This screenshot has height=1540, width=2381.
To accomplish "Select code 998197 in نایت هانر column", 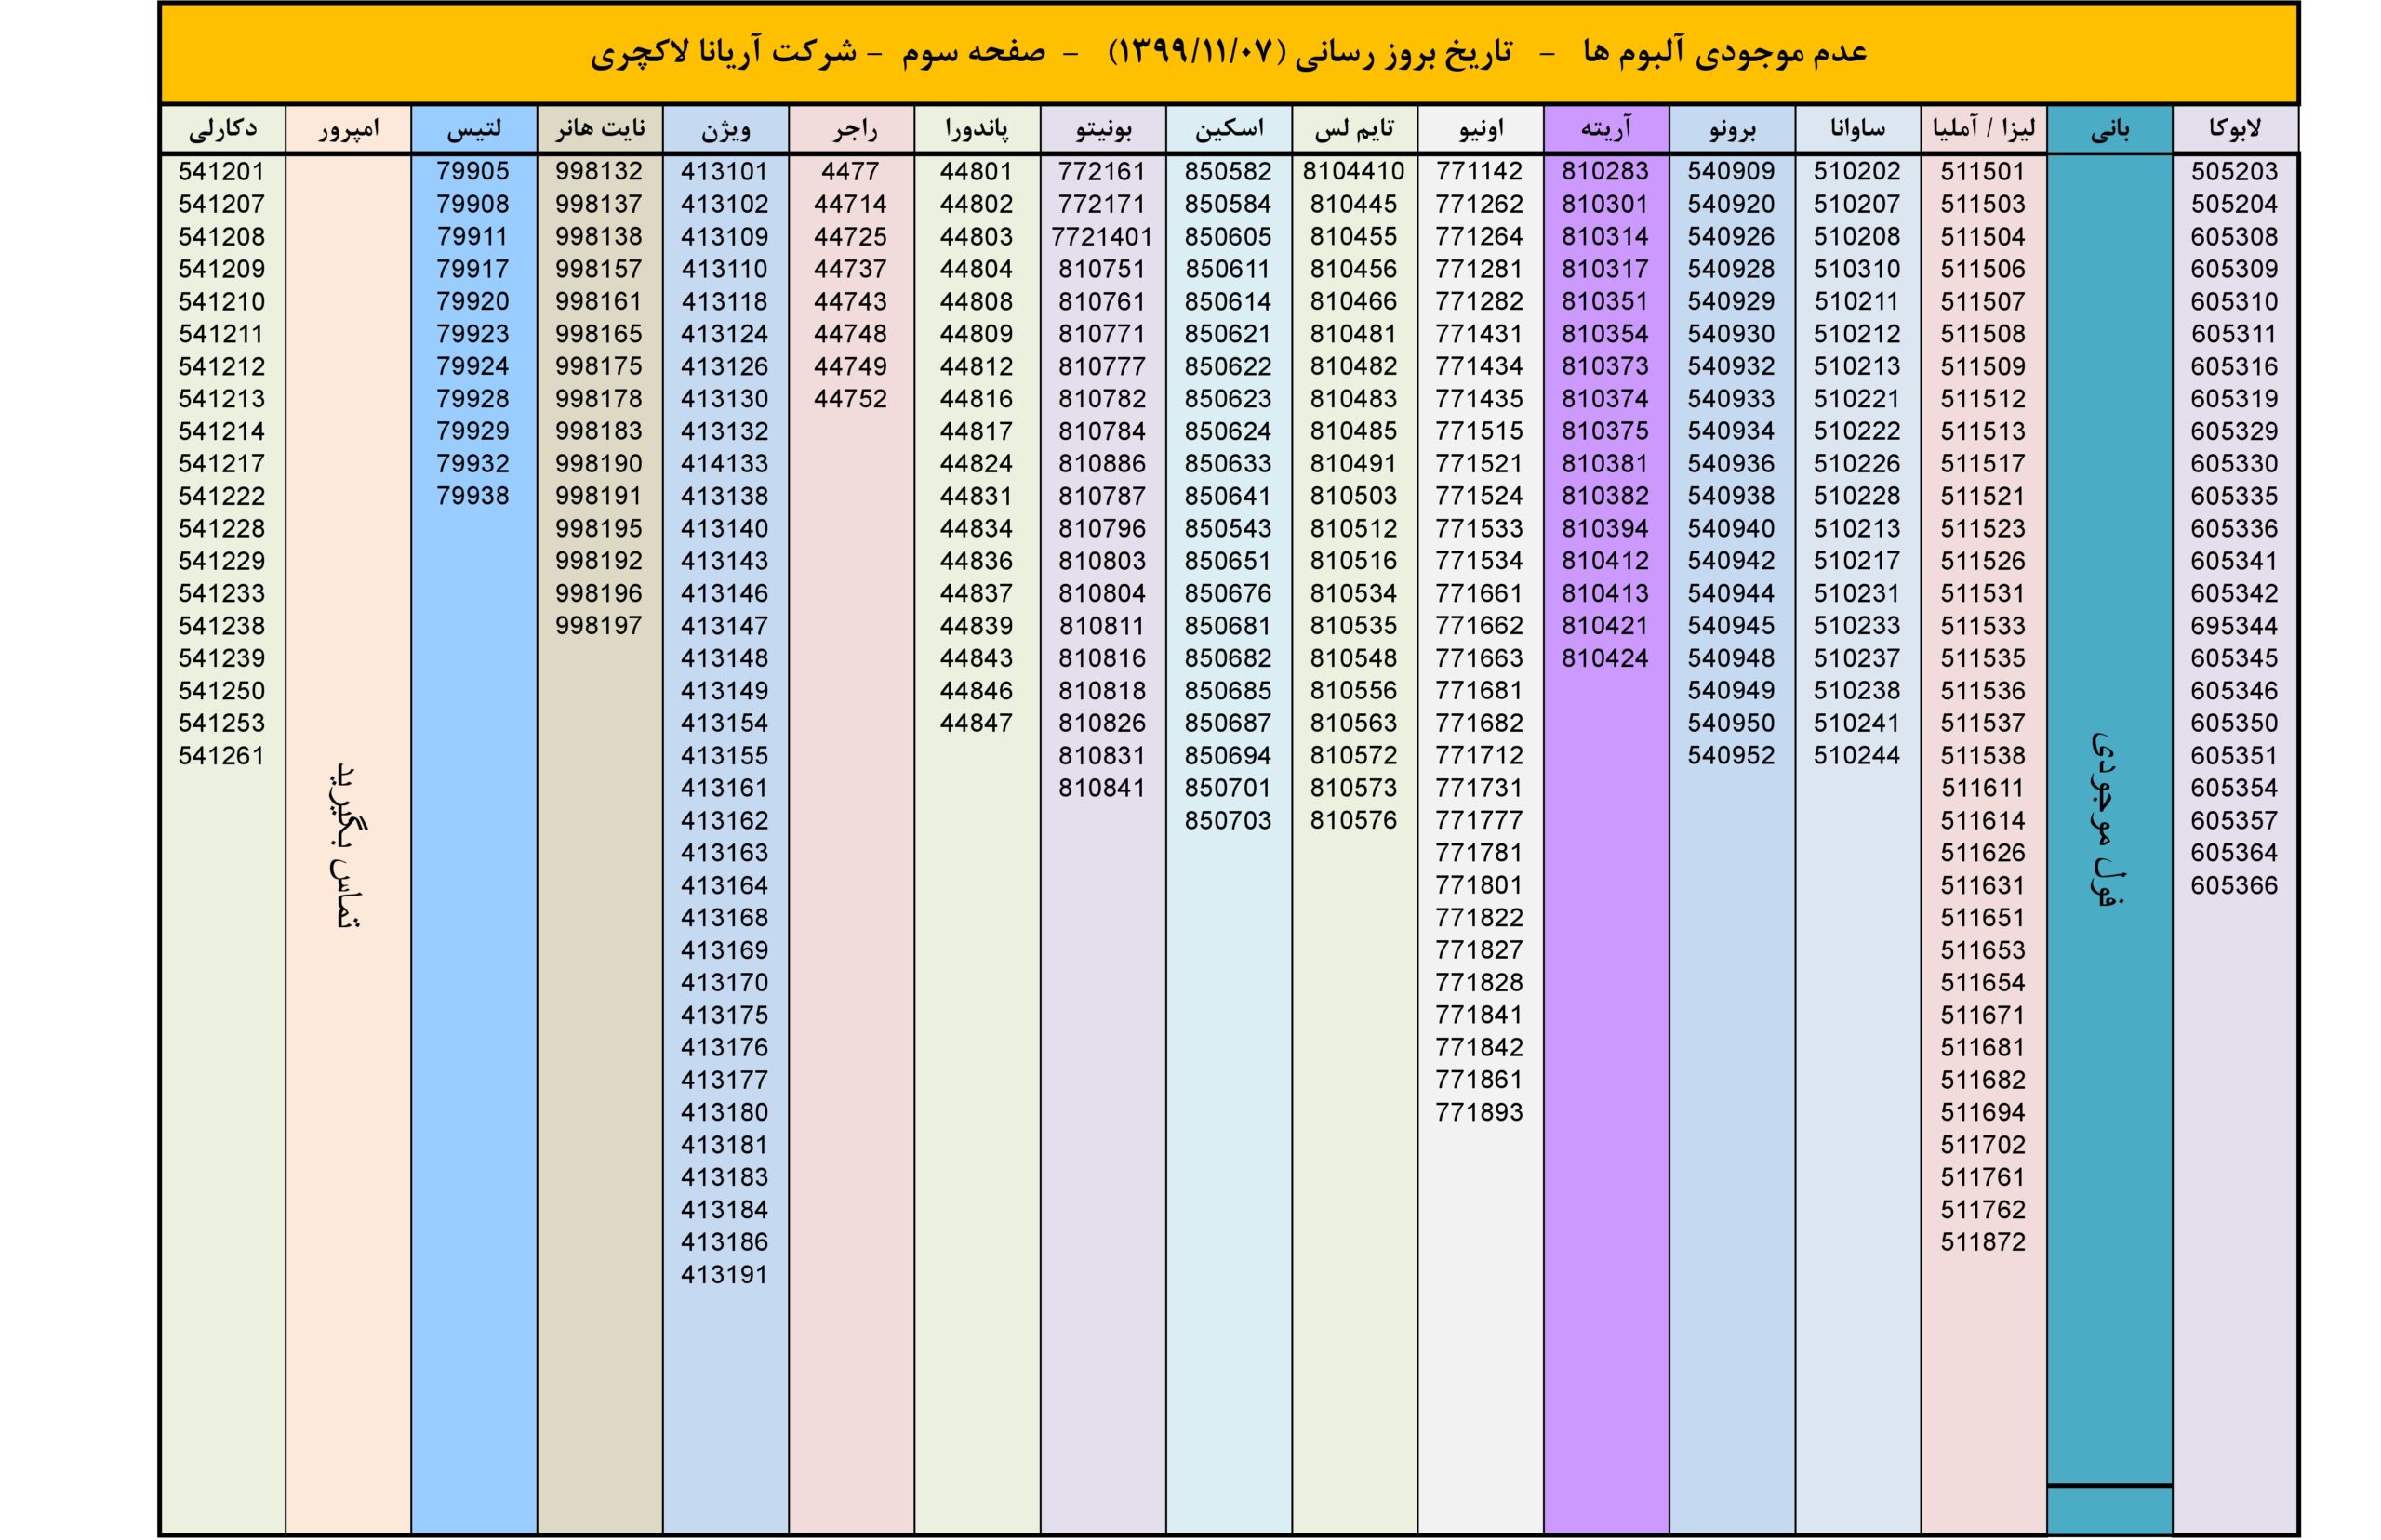I will [599, 626].
